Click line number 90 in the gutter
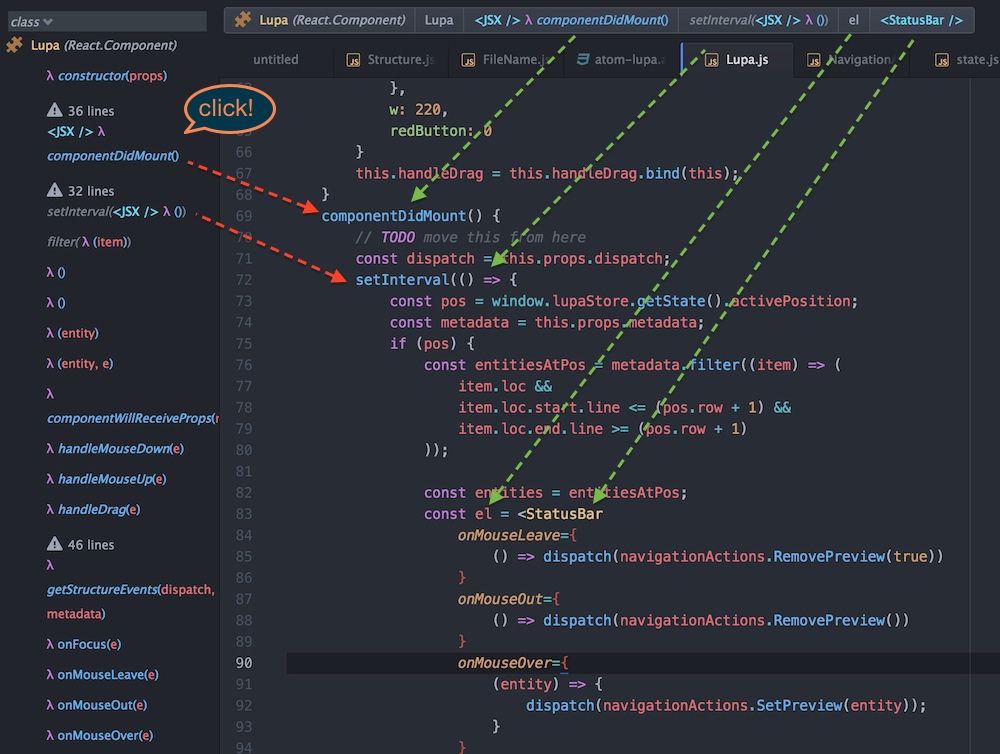The height and width of the screenshot is (754, 1000). pyautogui.click(x=243, y=663)
